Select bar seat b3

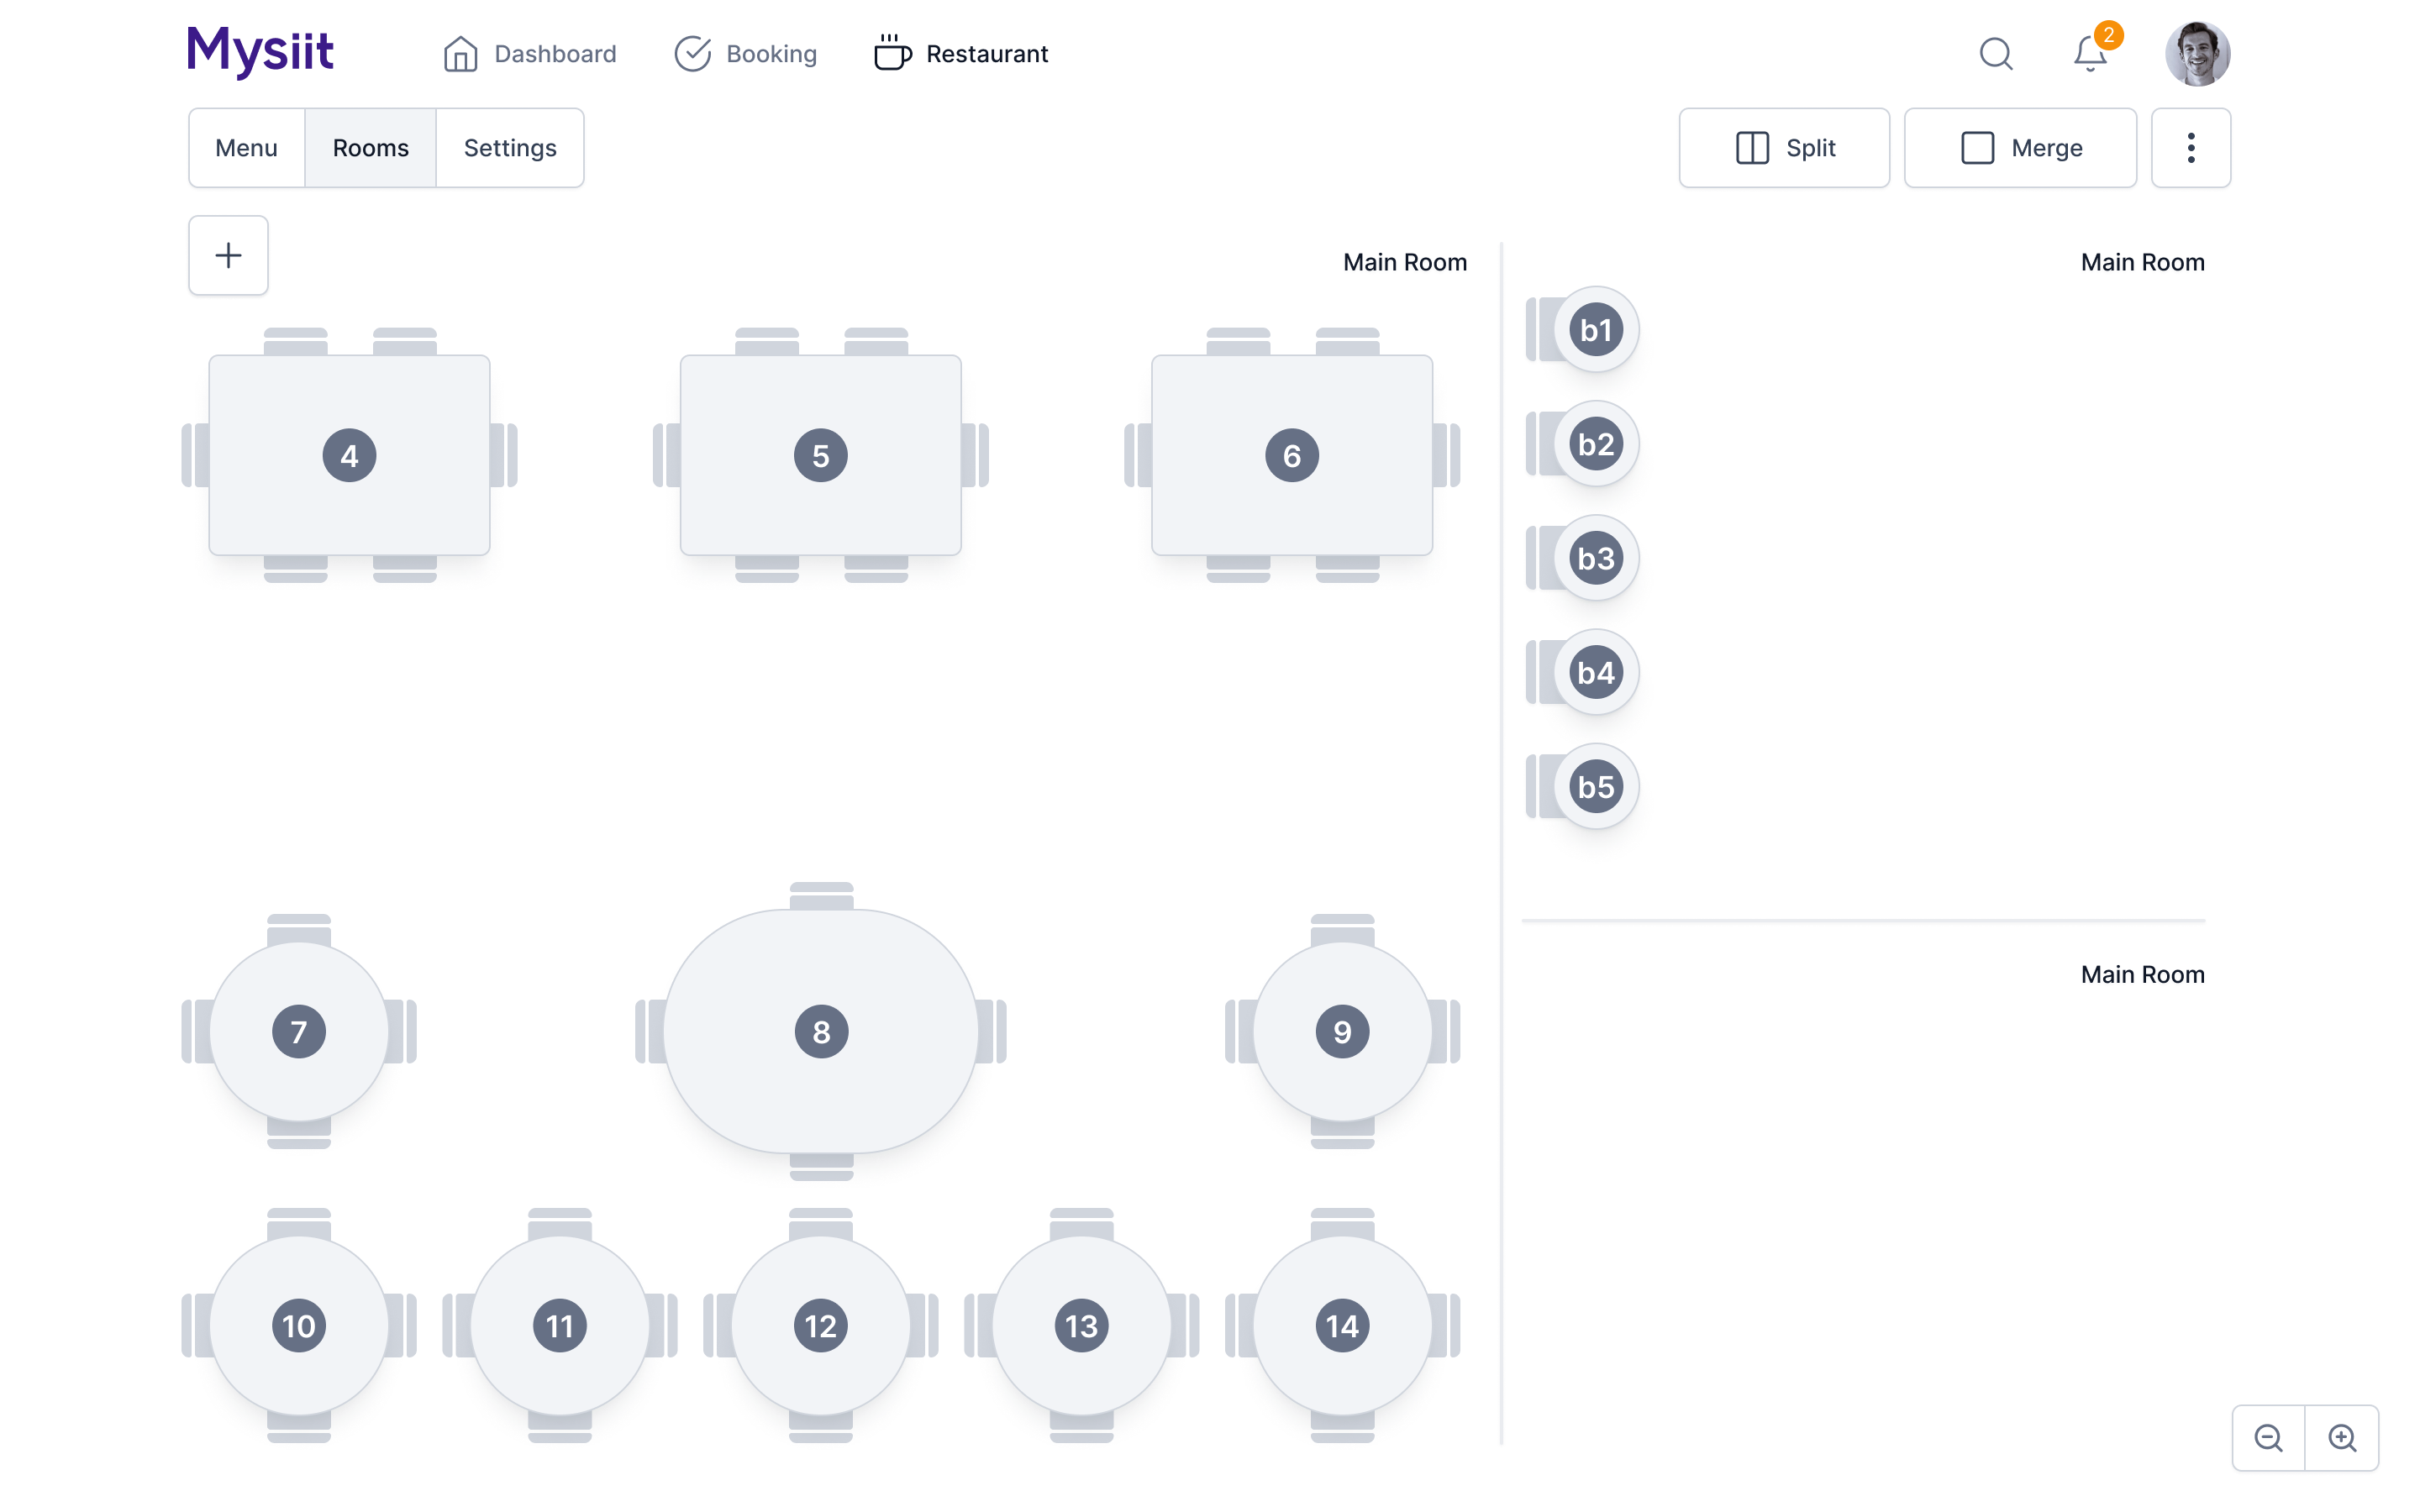click(x=1595, y=558)
